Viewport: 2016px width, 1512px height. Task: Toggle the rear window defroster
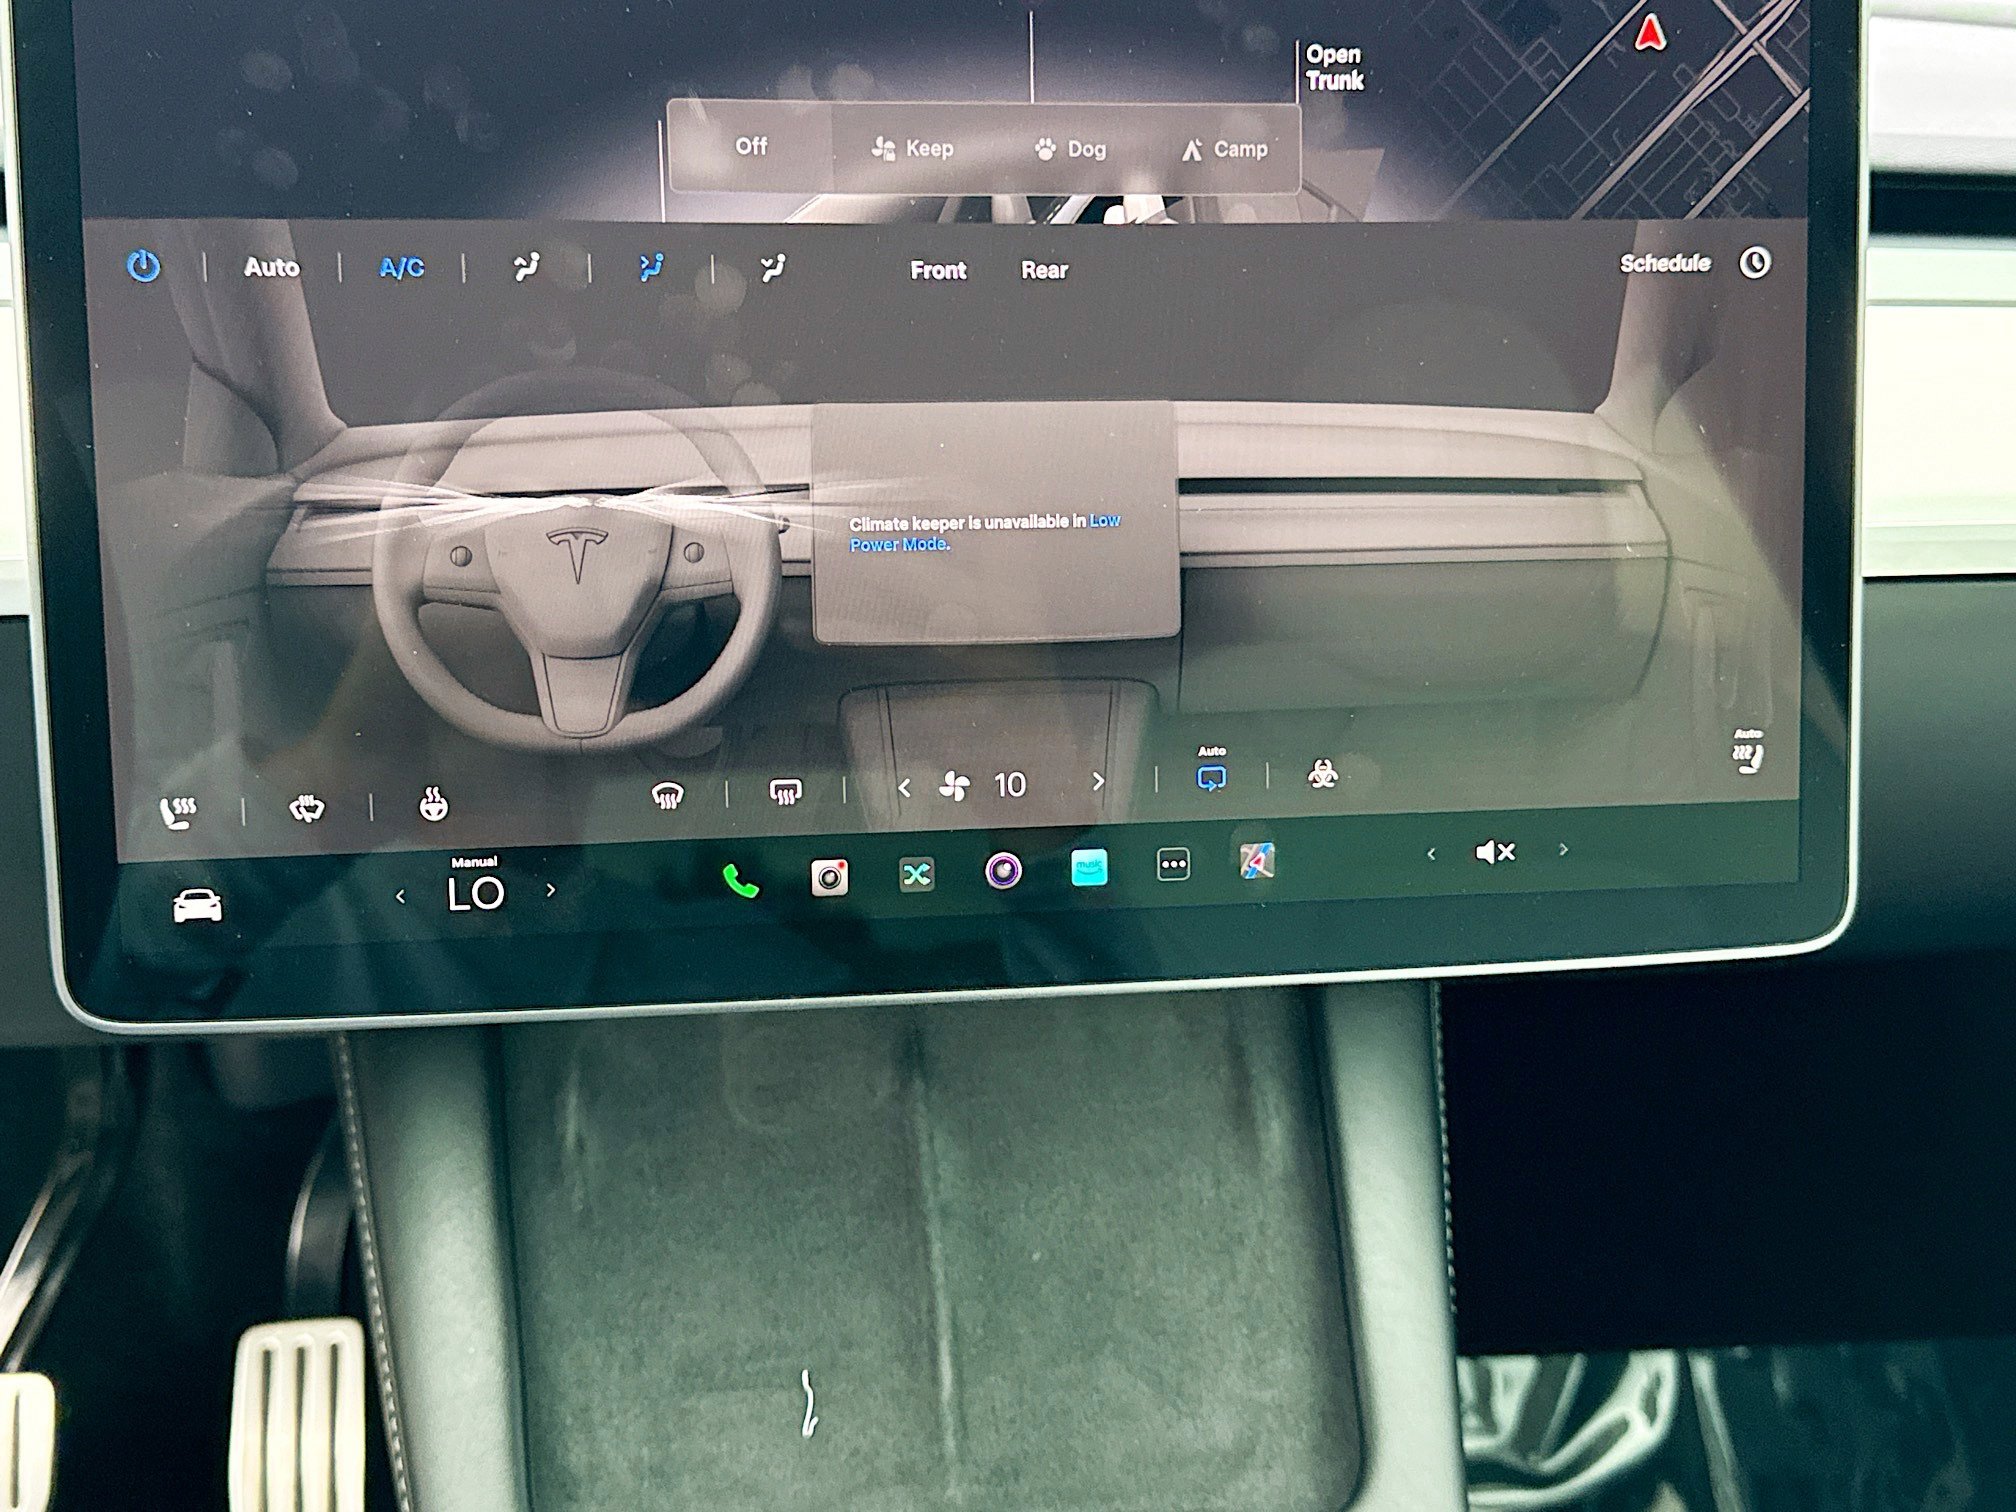pos(785,792)
